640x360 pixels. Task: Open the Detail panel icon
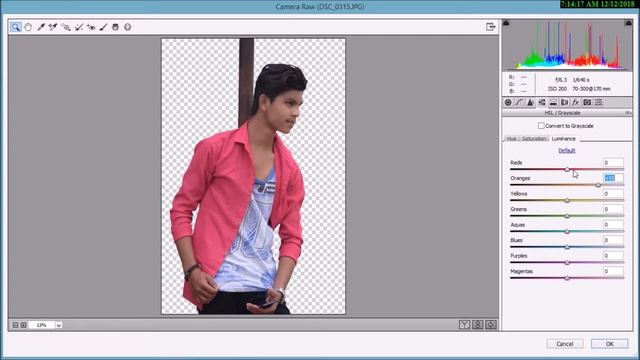coord(530,102)
